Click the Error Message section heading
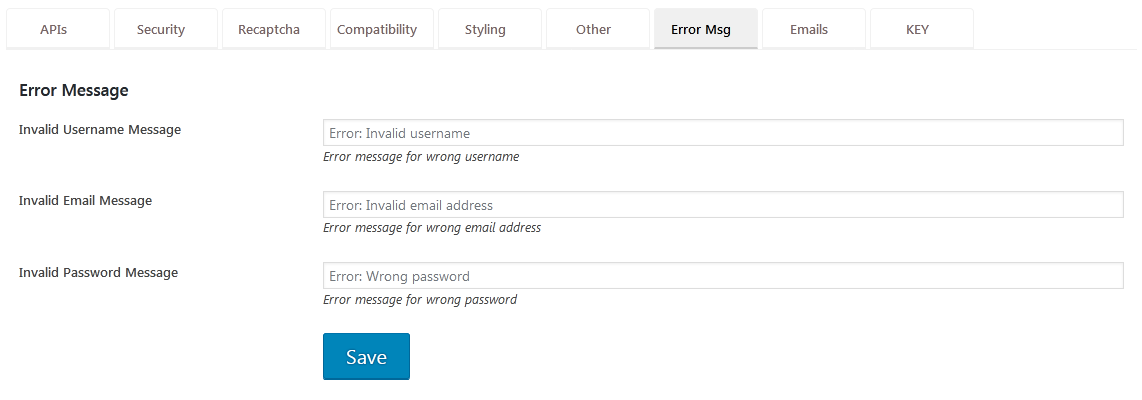Viewport: 1142px width, 400px height. [74, 90]
